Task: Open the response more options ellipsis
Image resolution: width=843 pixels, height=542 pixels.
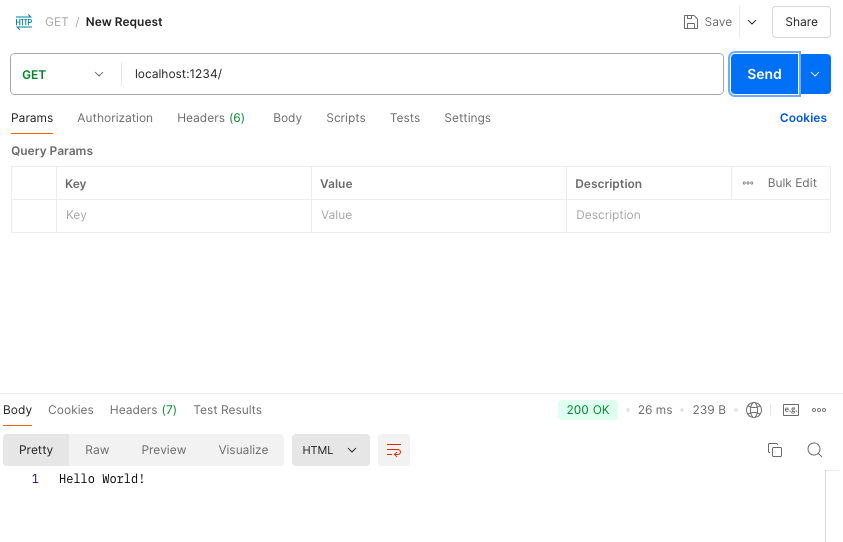Action: 819,410
